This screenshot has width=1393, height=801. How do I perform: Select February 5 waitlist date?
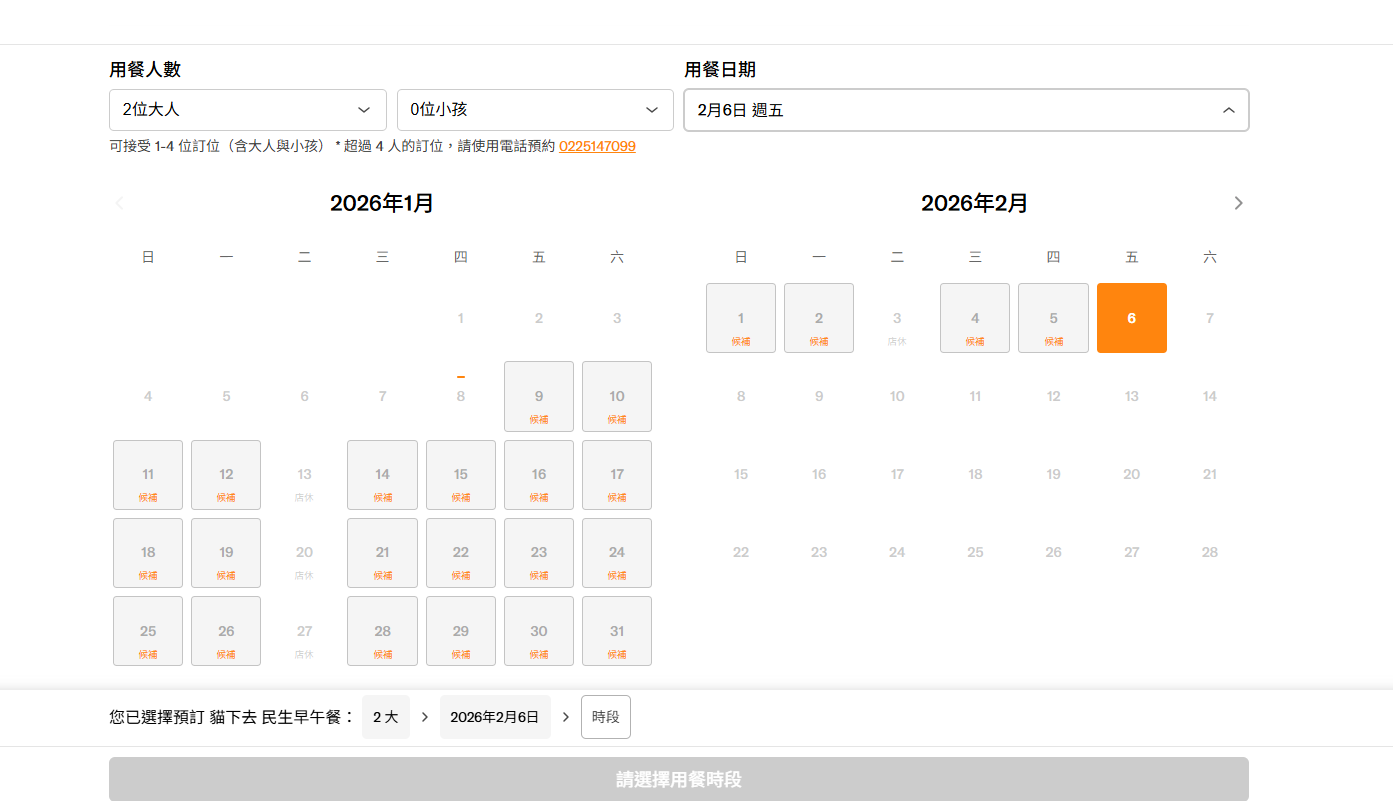pos(1053,318)
